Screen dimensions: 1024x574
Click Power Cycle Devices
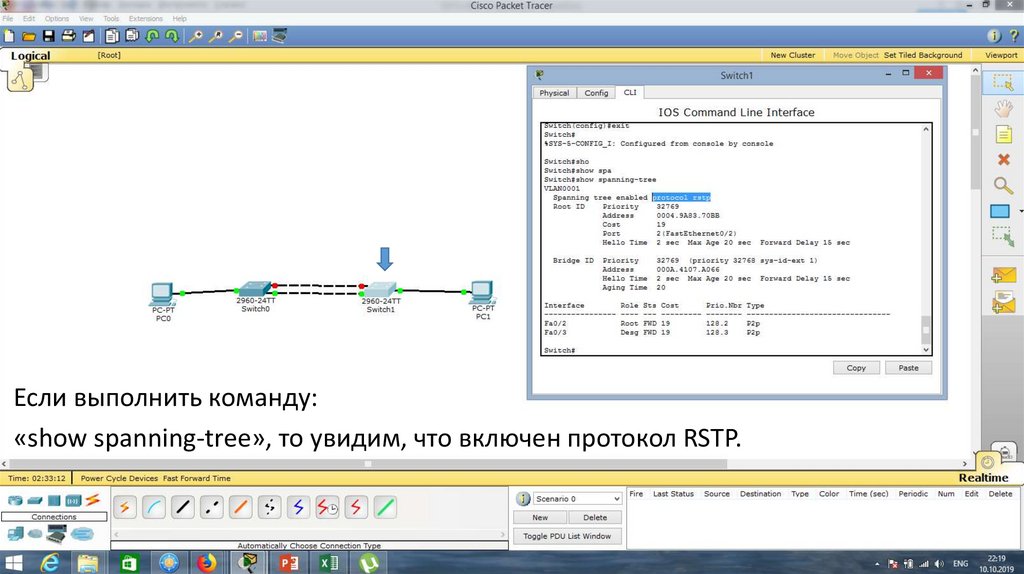click(119, 478)
